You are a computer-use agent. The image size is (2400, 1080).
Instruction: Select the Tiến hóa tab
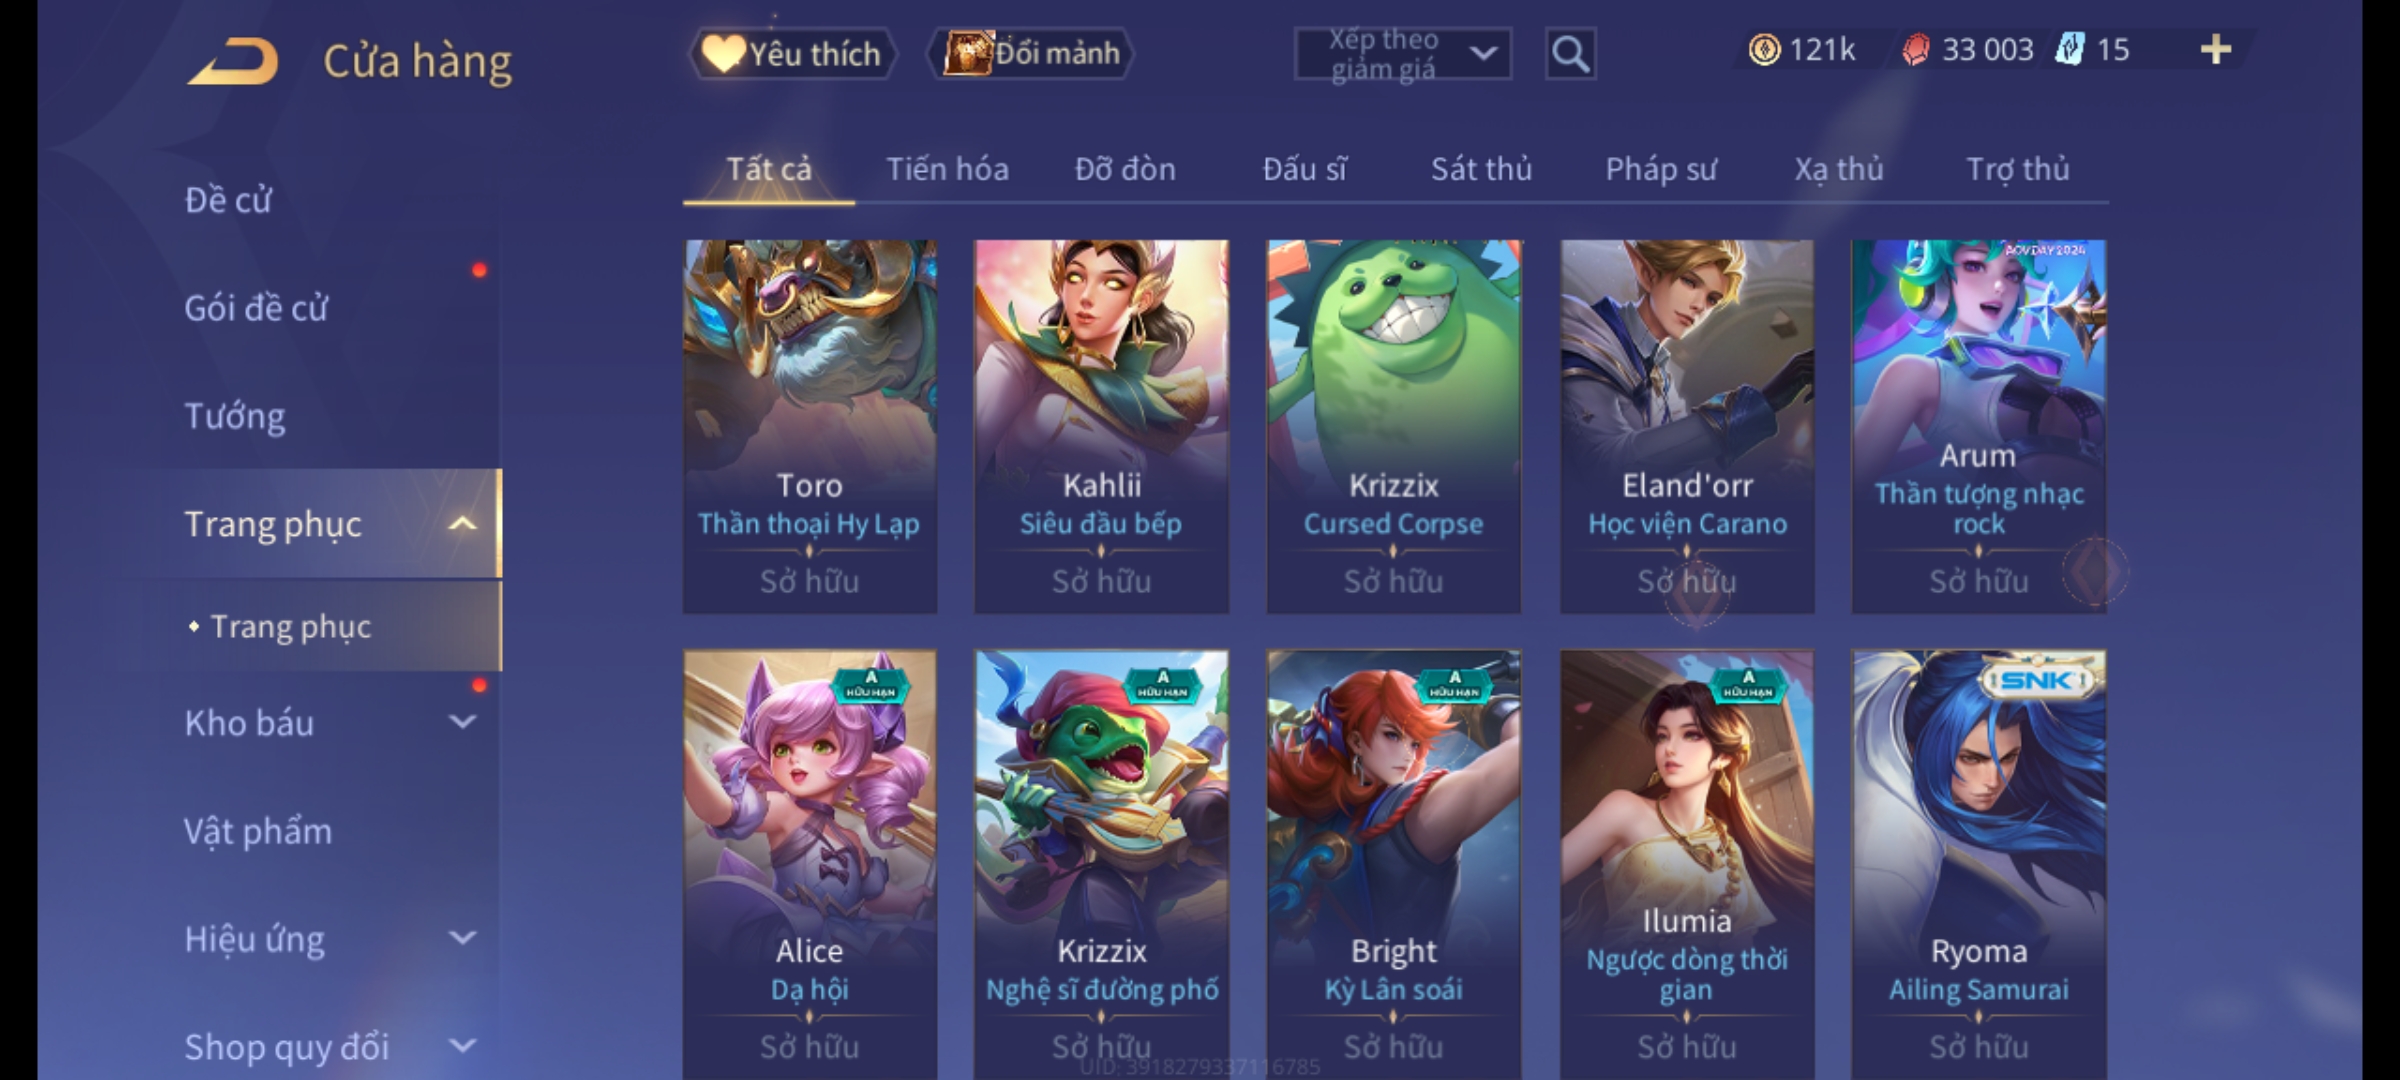(947, 169)
